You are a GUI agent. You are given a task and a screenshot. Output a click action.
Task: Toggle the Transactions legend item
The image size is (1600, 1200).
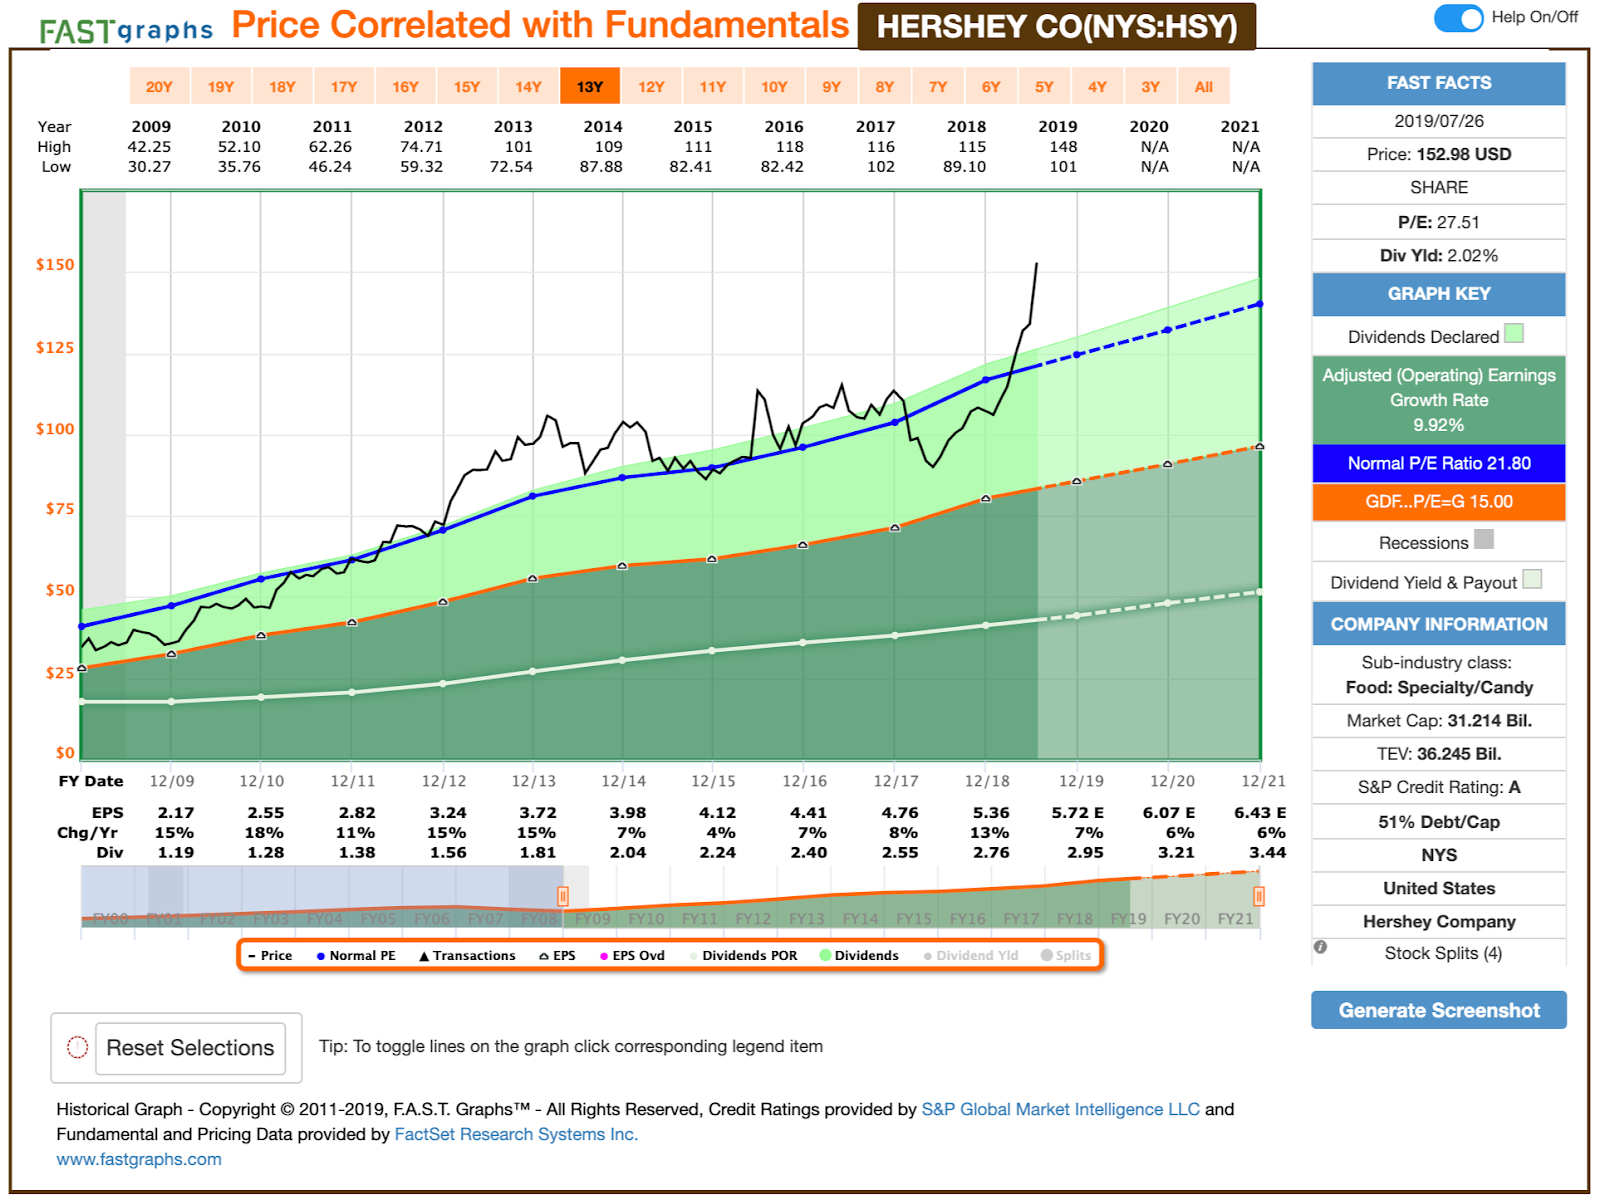pos(467,956)
